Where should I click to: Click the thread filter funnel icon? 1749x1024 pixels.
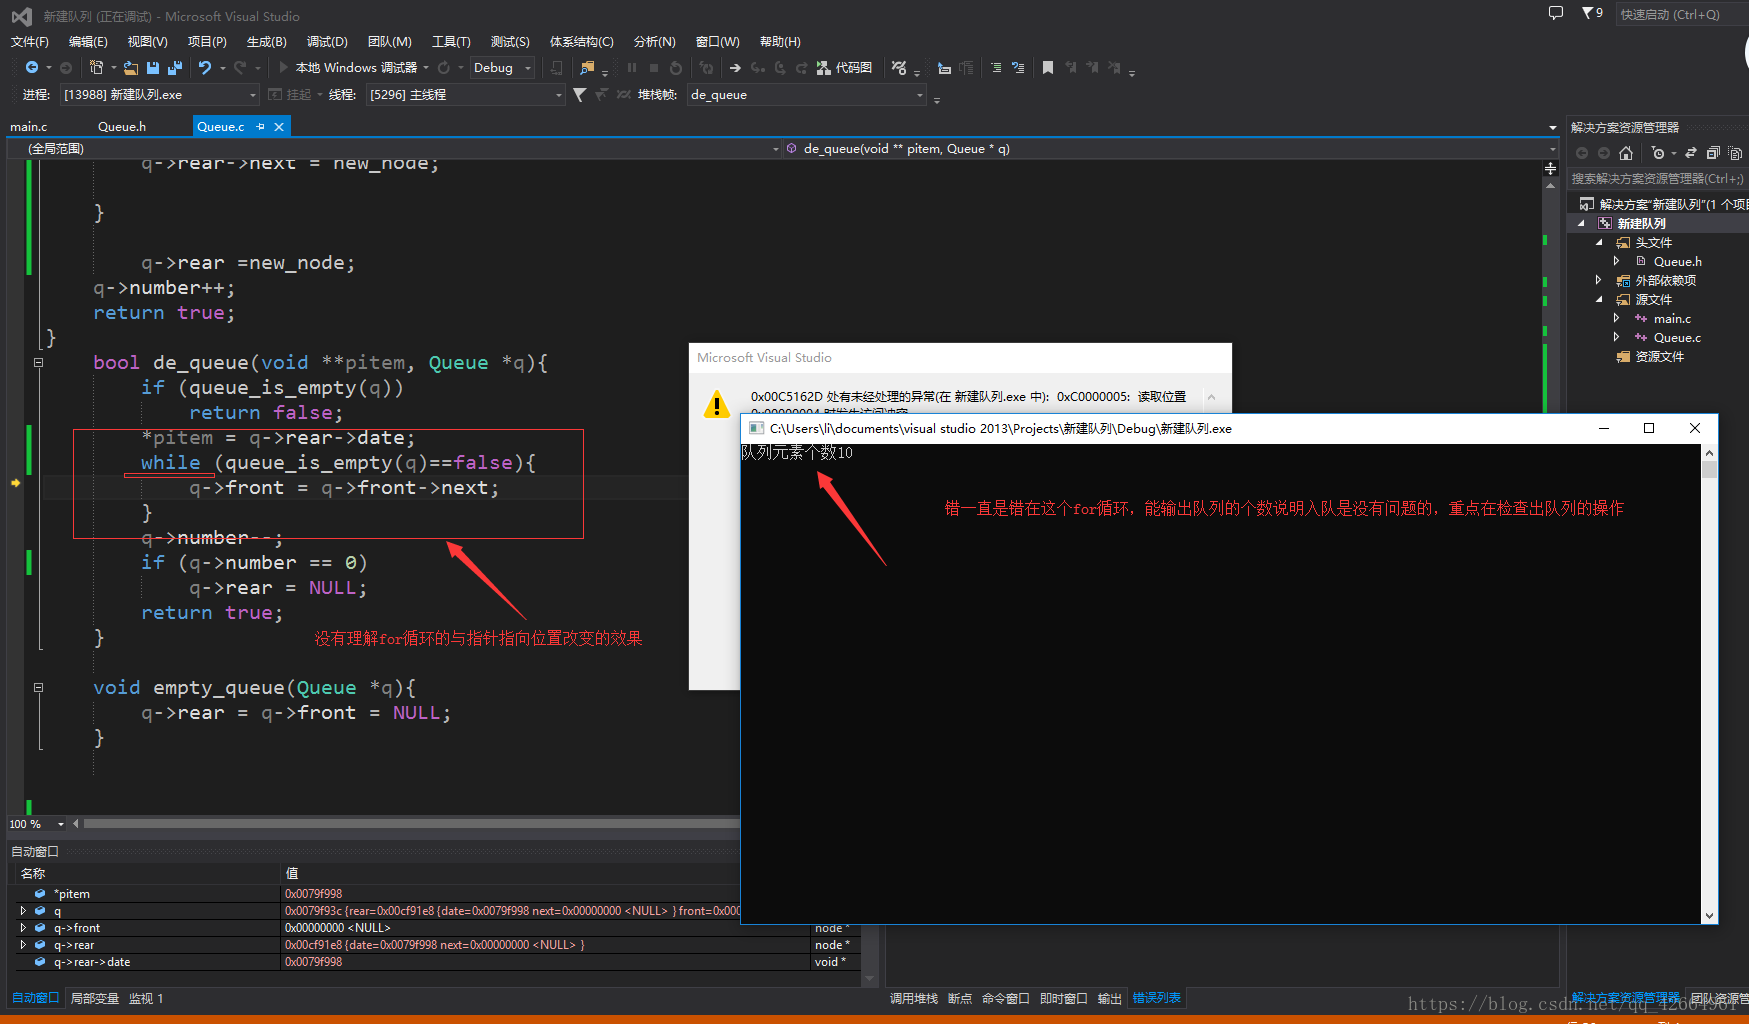click(x=579, y=94)
